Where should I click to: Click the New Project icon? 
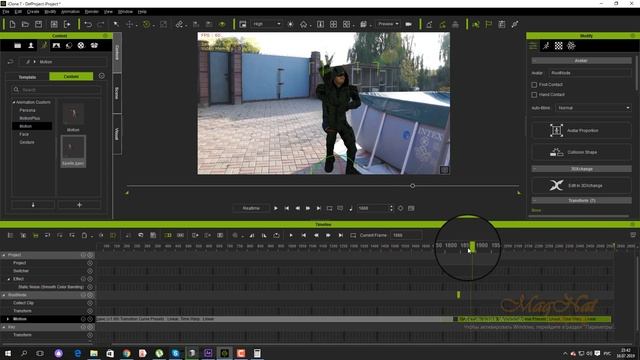click(12, 24)
